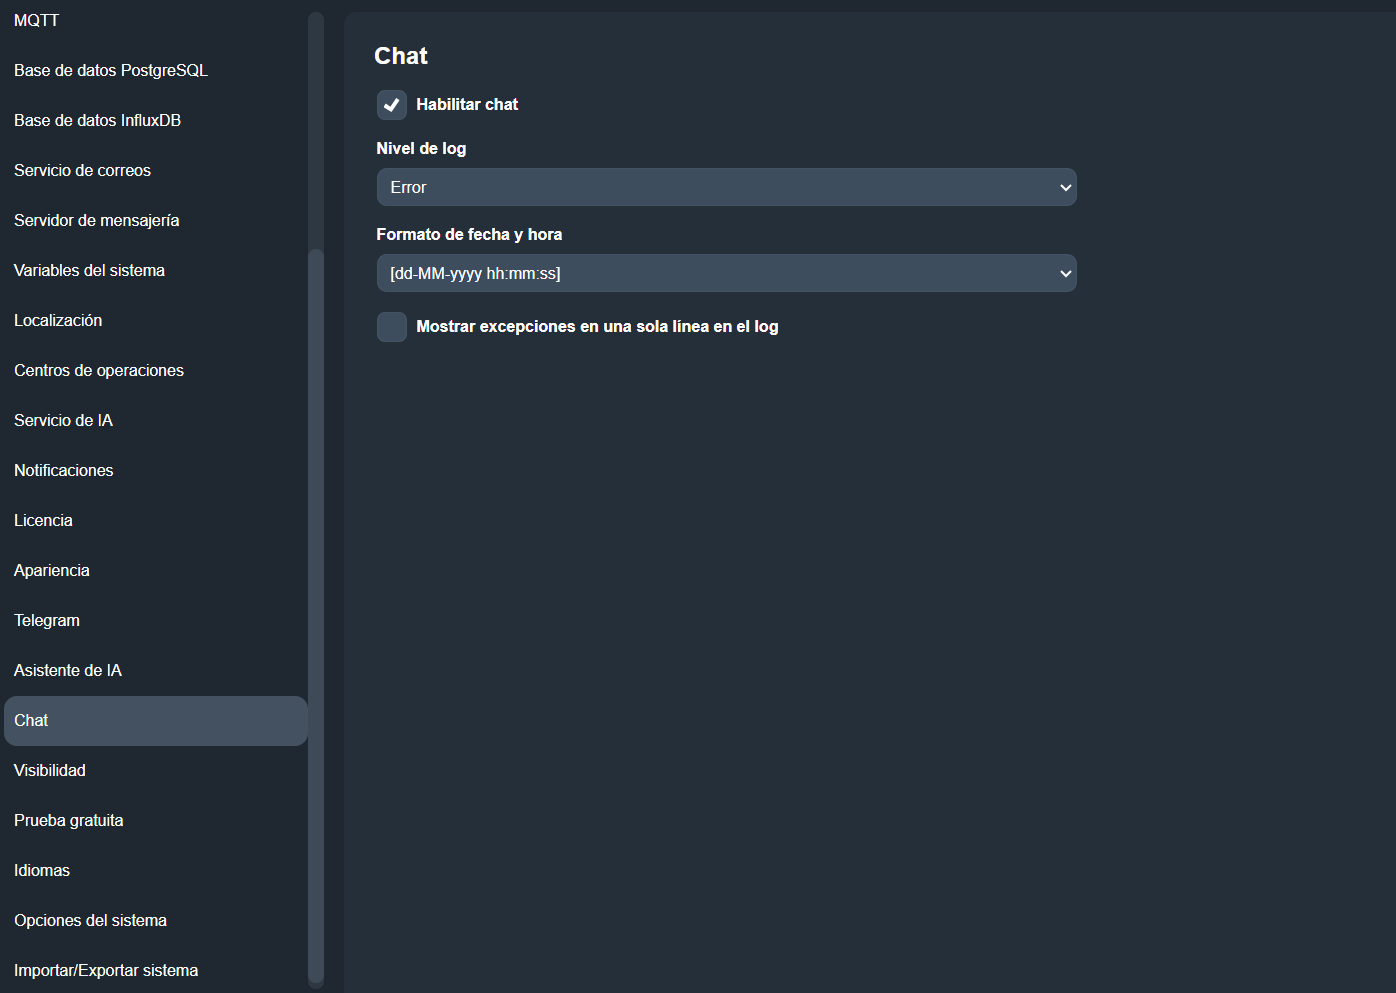Select Servicio de IA entry
The height and width of the screenshot is (993, 1396).
(x=64, y=420)
